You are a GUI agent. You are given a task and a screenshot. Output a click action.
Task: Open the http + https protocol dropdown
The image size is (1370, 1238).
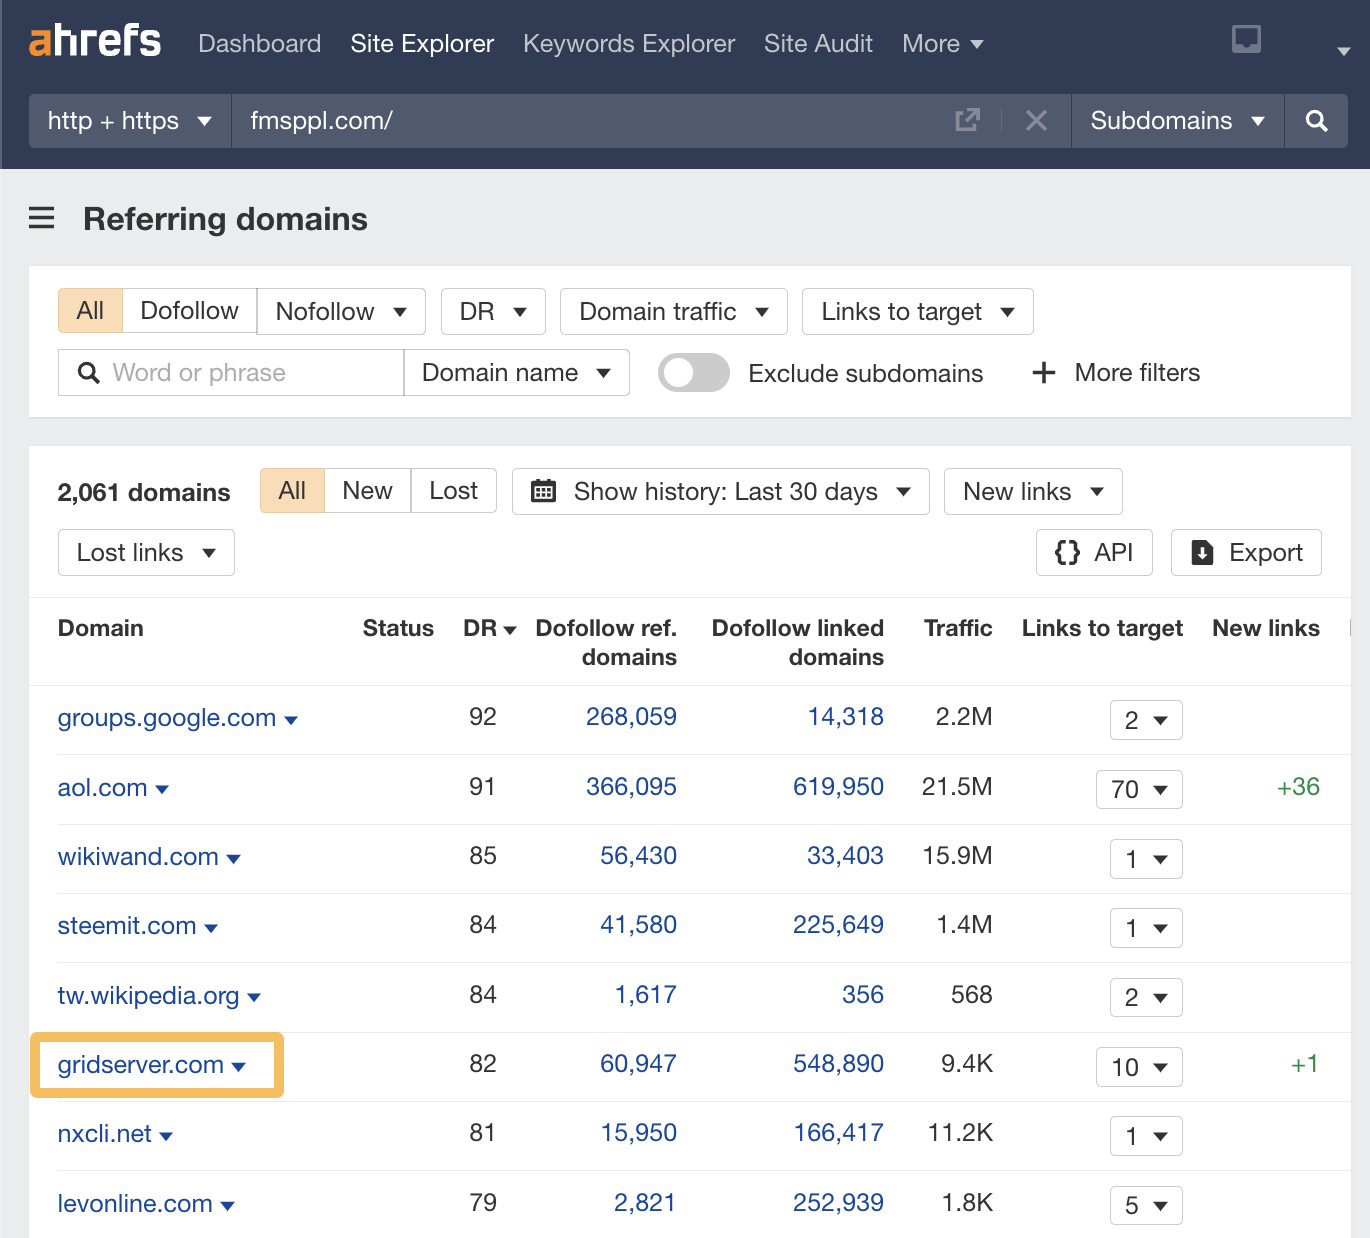pos(128,120)
